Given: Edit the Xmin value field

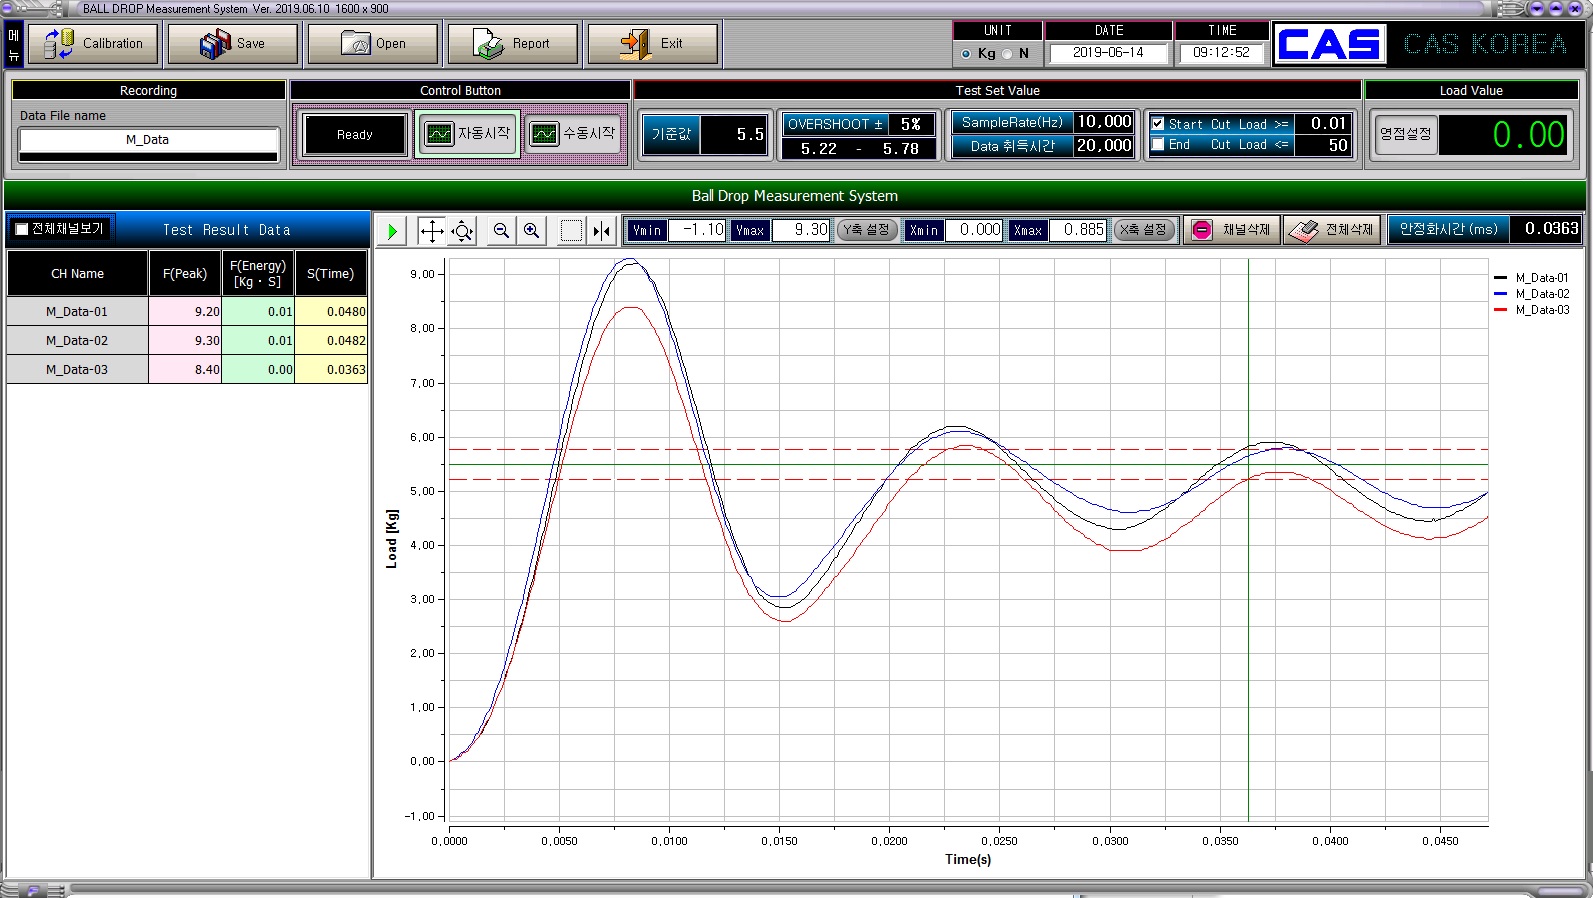Looking at the screenshot, I should tap(973, 230).
